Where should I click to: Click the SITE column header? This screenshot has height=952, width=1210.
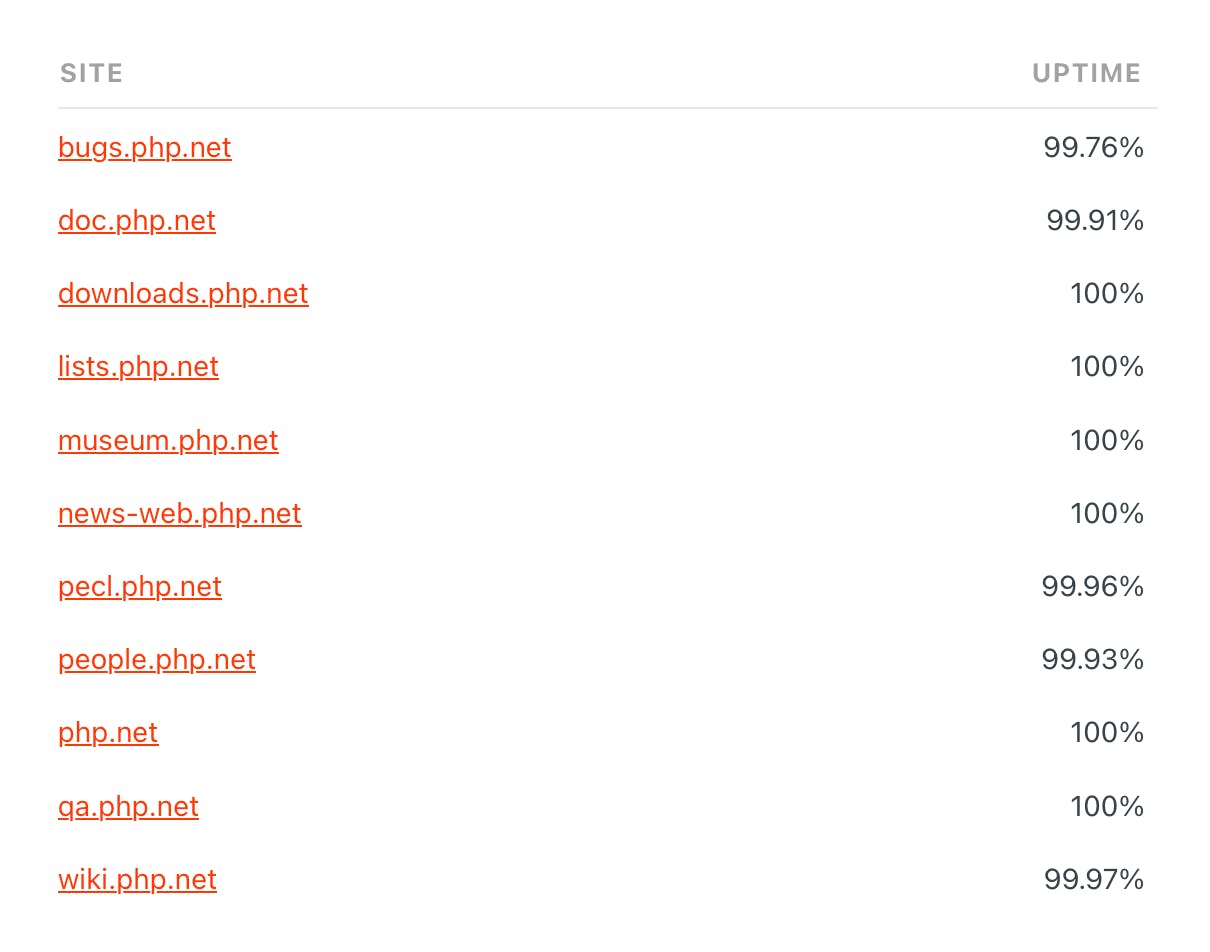click(x=92, y=73)
